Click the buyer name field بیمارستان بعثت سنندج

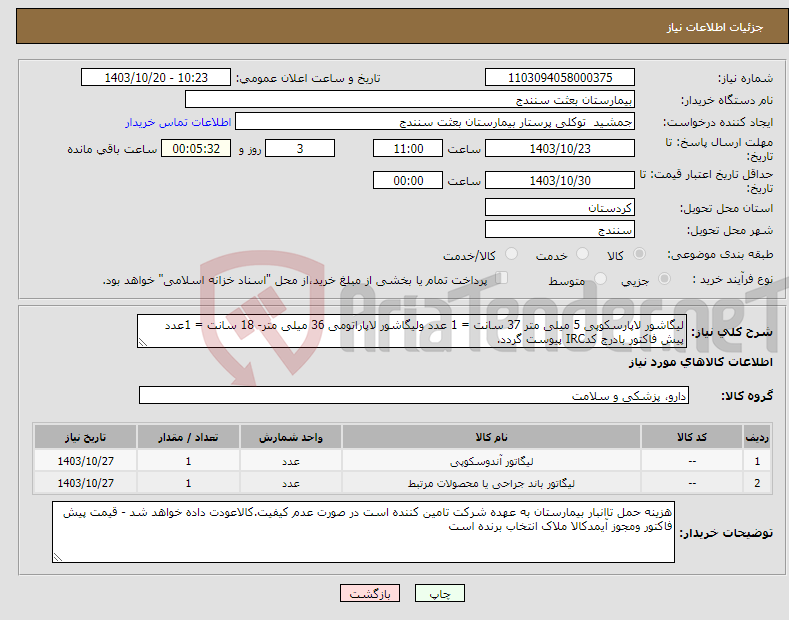pos(410,100)
